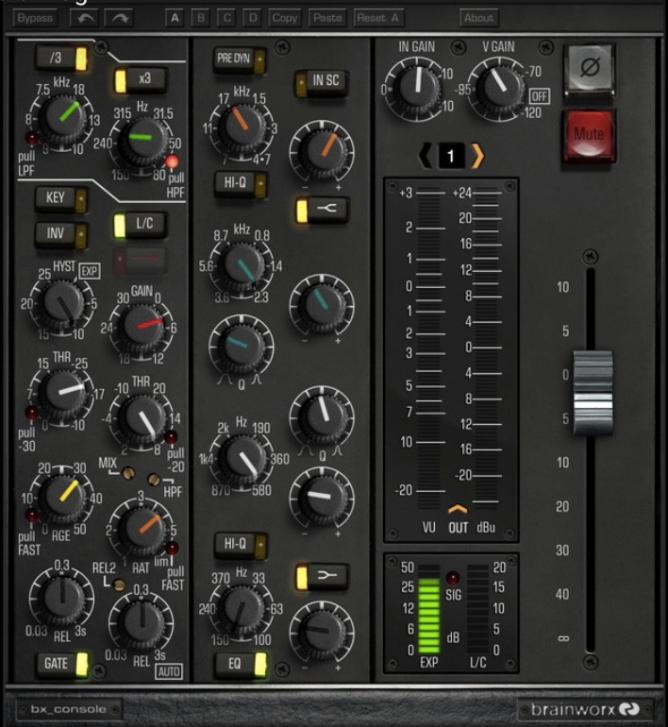
Task: Click the high band orange gain knob
Action: (x=322, y=152)
